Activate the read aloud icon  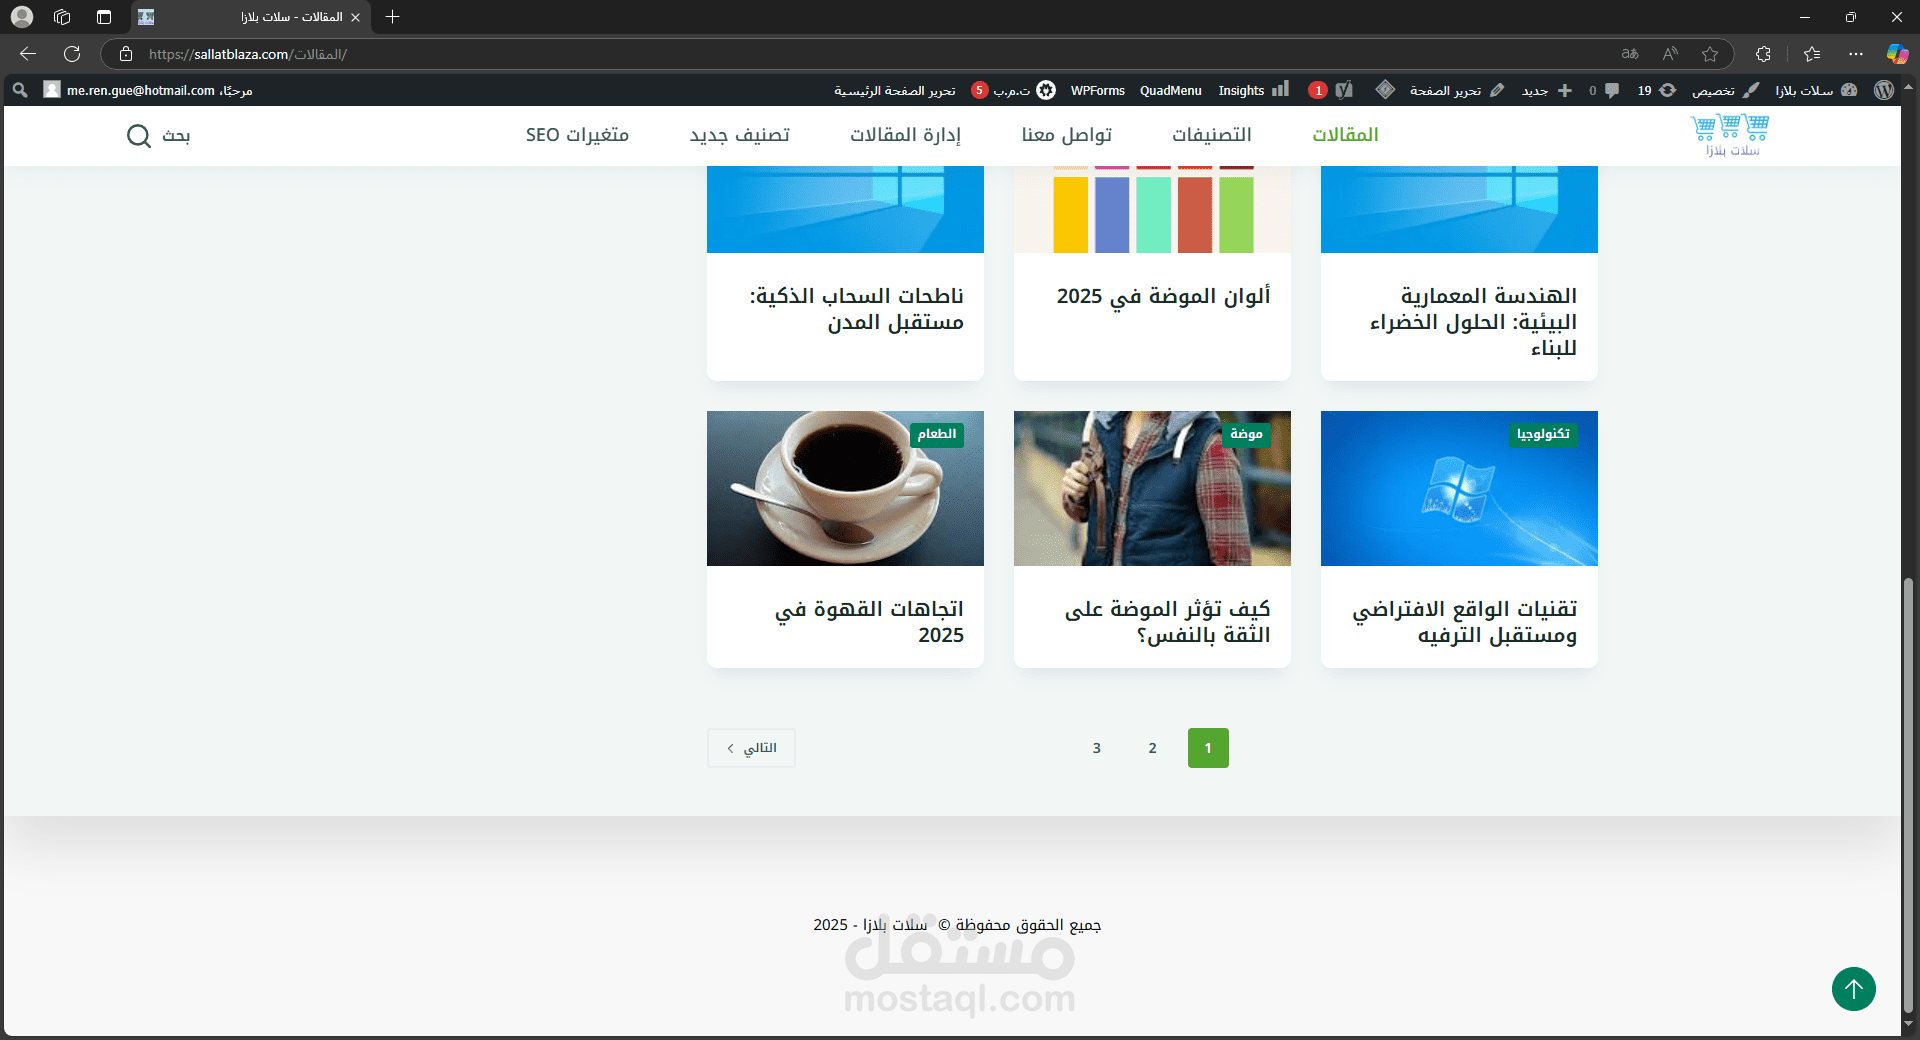tap(1670, 54)
